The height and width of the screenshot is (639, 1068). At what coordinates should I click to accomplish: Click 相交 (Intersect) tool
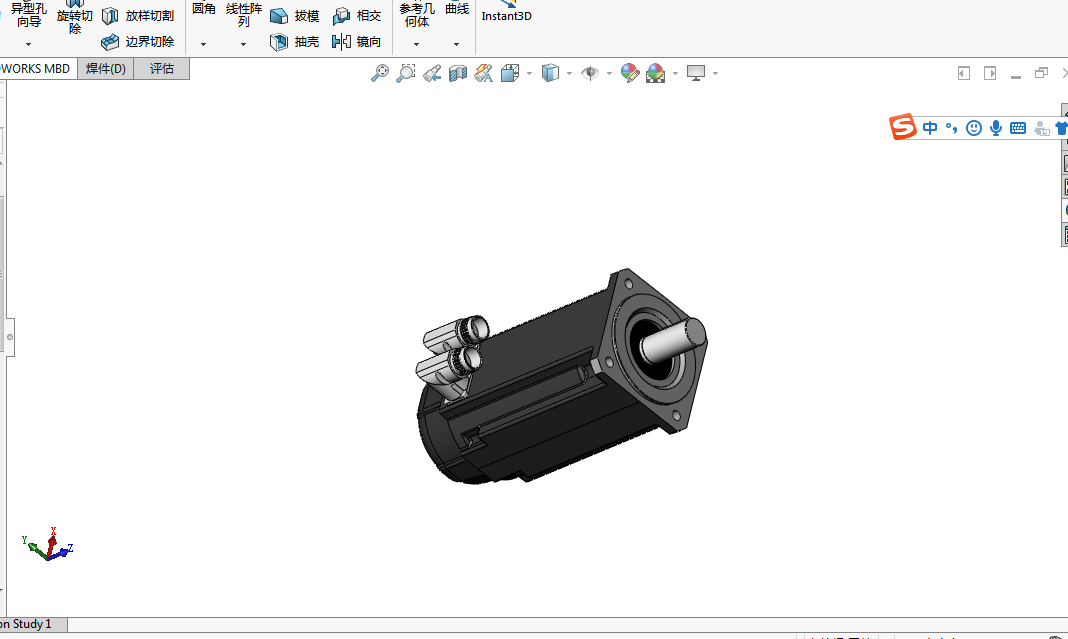pyautogui.click(x=357, y=16)
